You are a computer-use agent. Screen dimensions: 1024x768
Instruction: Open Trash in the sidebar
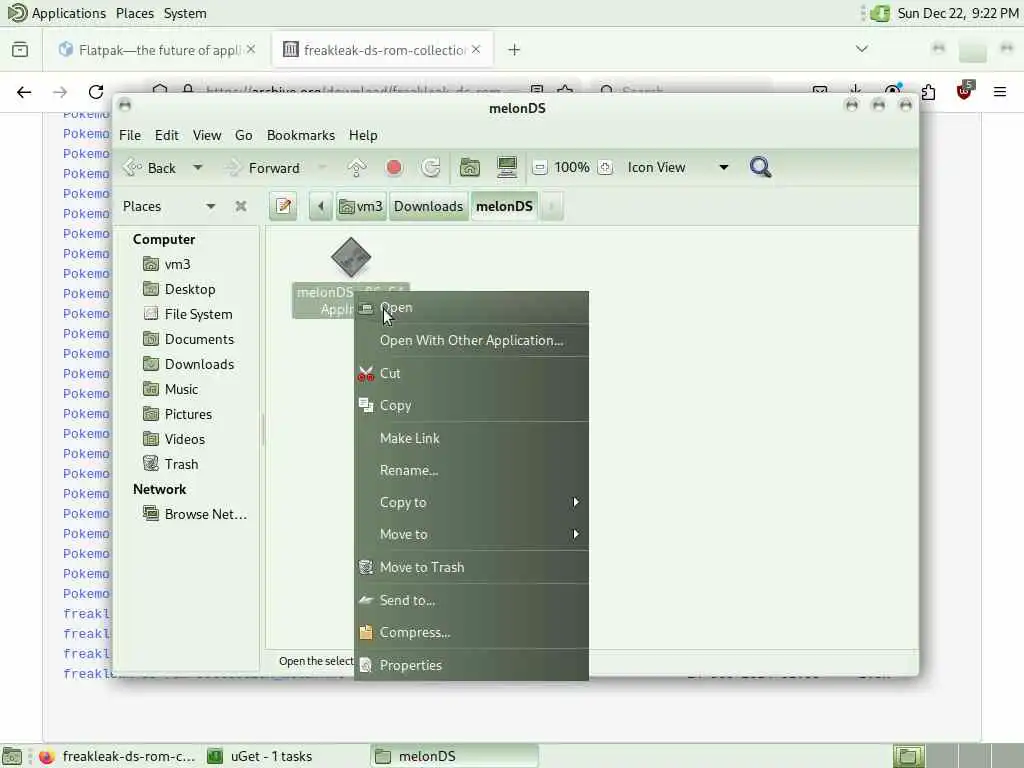coord(181,464)
